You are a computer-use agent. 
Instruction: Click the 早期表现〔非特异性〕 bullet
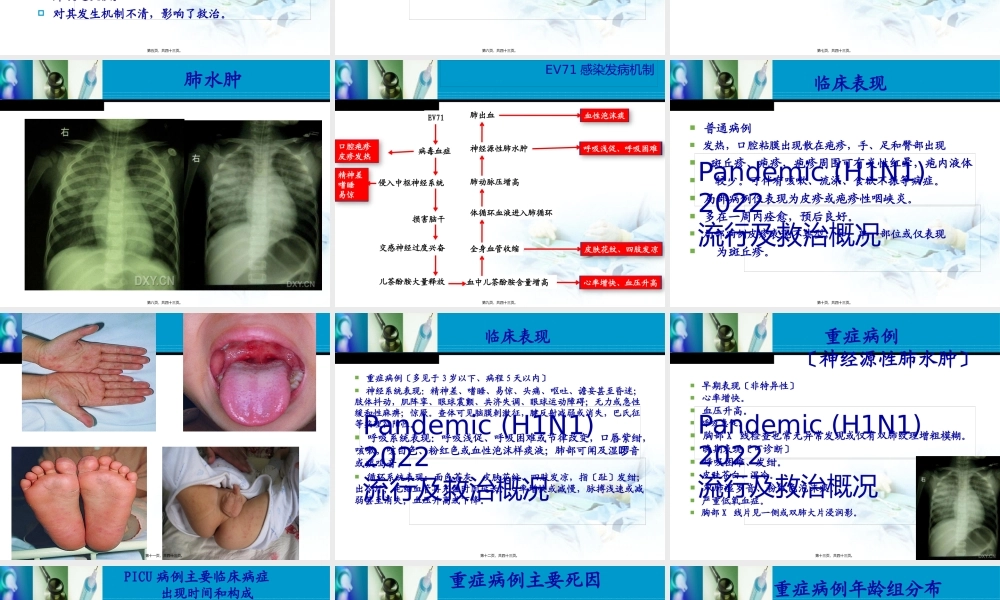(748, 386)
